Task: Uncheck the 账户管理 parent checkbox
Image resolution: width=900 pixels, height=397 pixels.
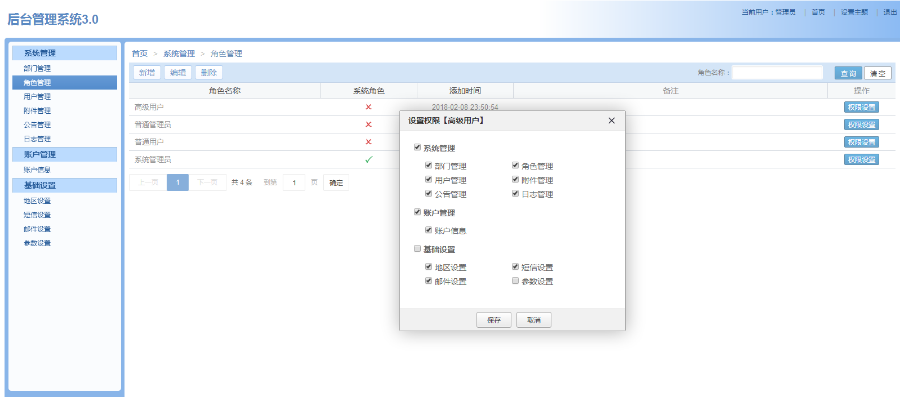Action: (417, 212)
